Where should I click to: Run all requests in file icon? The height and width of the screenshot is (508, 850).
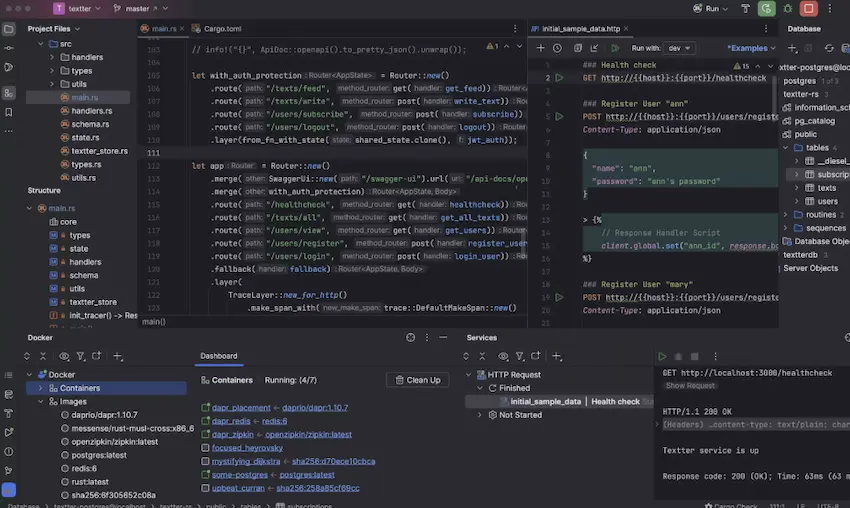(615, 48)
